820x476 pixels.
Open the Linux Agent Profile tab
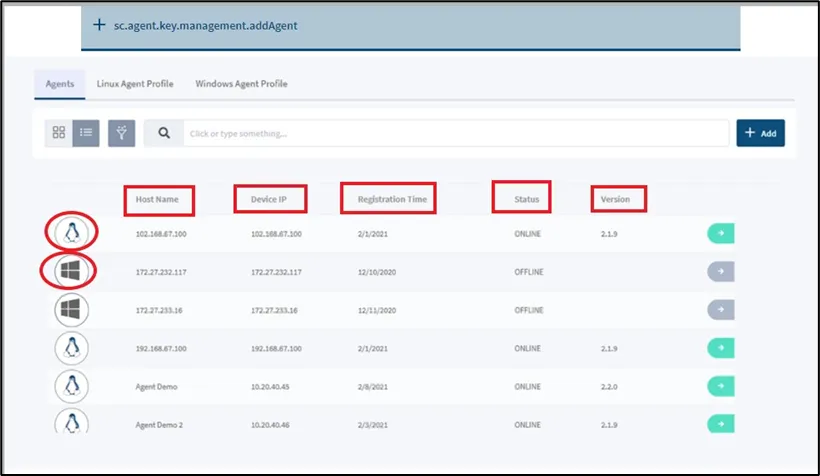(x=135, y=84)
